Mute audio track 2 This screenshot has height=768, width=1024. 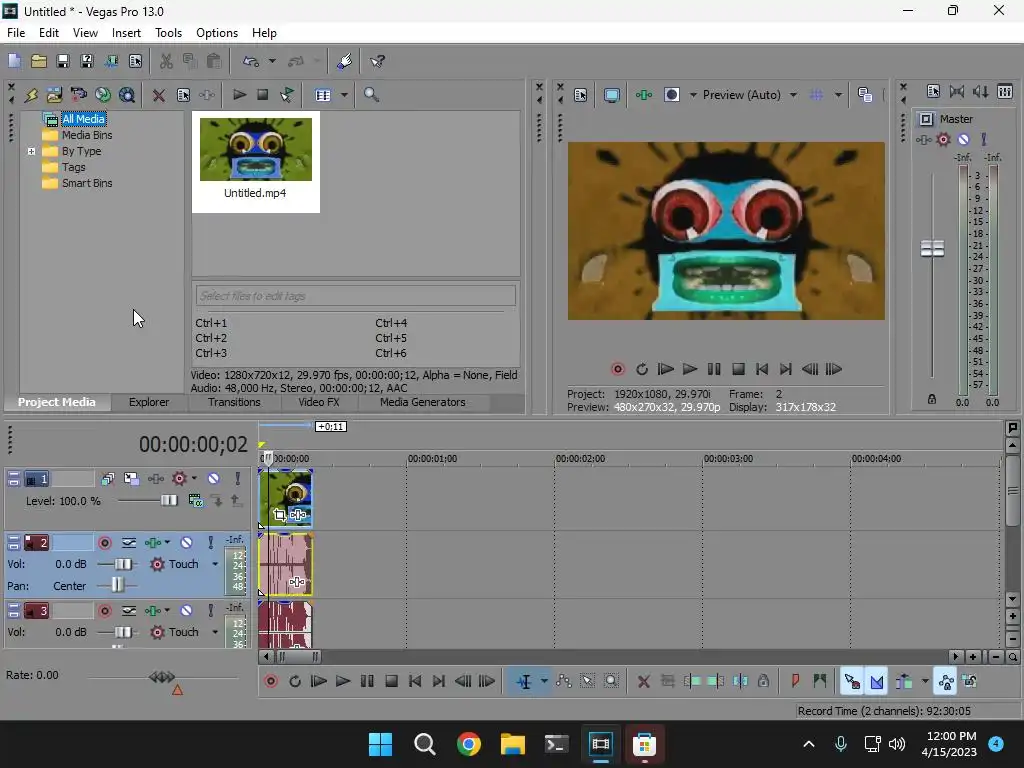pyautogui.click(x=186, y=543)
